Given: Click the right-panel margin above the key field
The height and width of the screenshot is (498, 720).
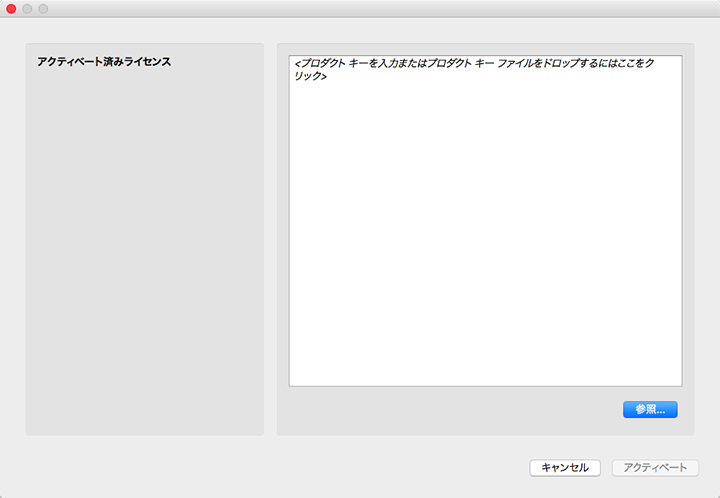Looking at the screenshot, I should coord(485,49).
